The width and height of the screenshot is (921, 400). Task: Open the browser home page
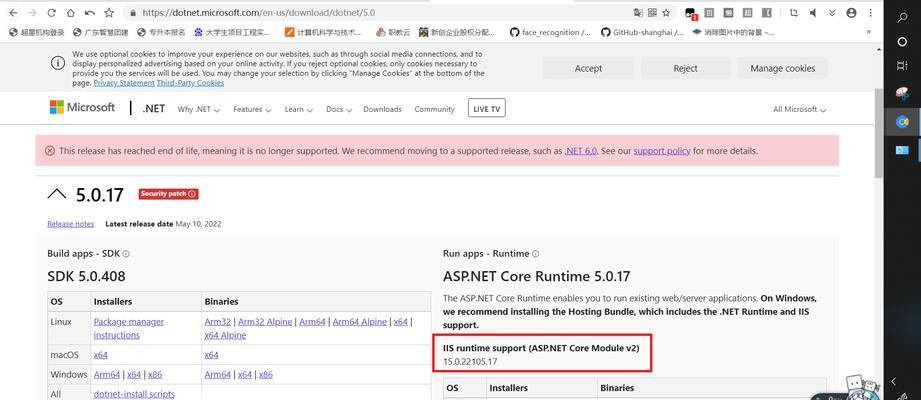(70, 12)
